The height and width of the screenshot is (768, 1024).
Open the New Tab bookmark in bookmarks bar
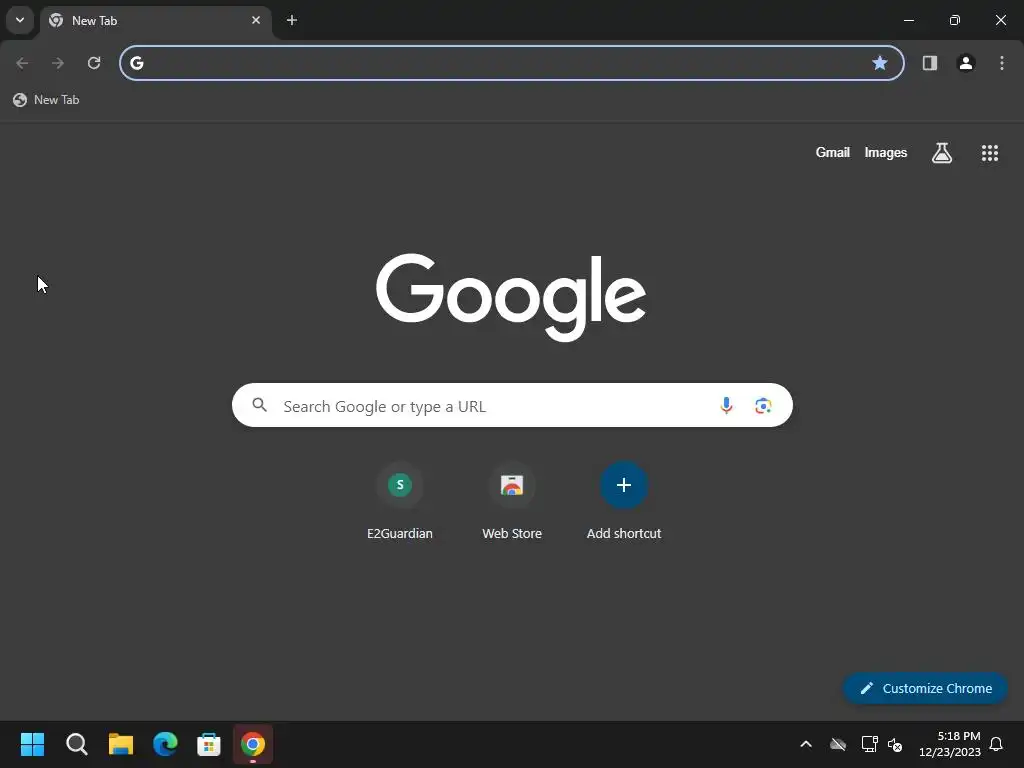tap(46, 100)
